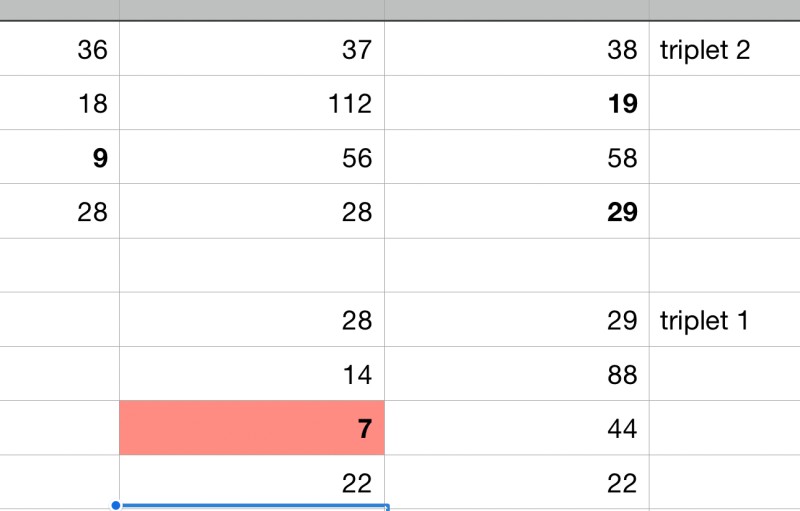The image size is (800, 511).
Task: Click the cell with value 112
Action: (252, 103)
